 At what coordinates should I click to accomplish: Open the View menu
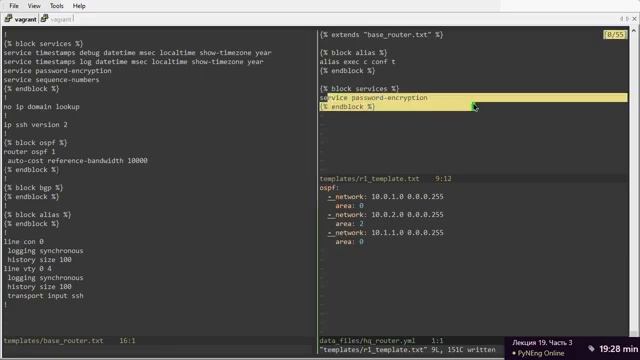click(34, 6)
